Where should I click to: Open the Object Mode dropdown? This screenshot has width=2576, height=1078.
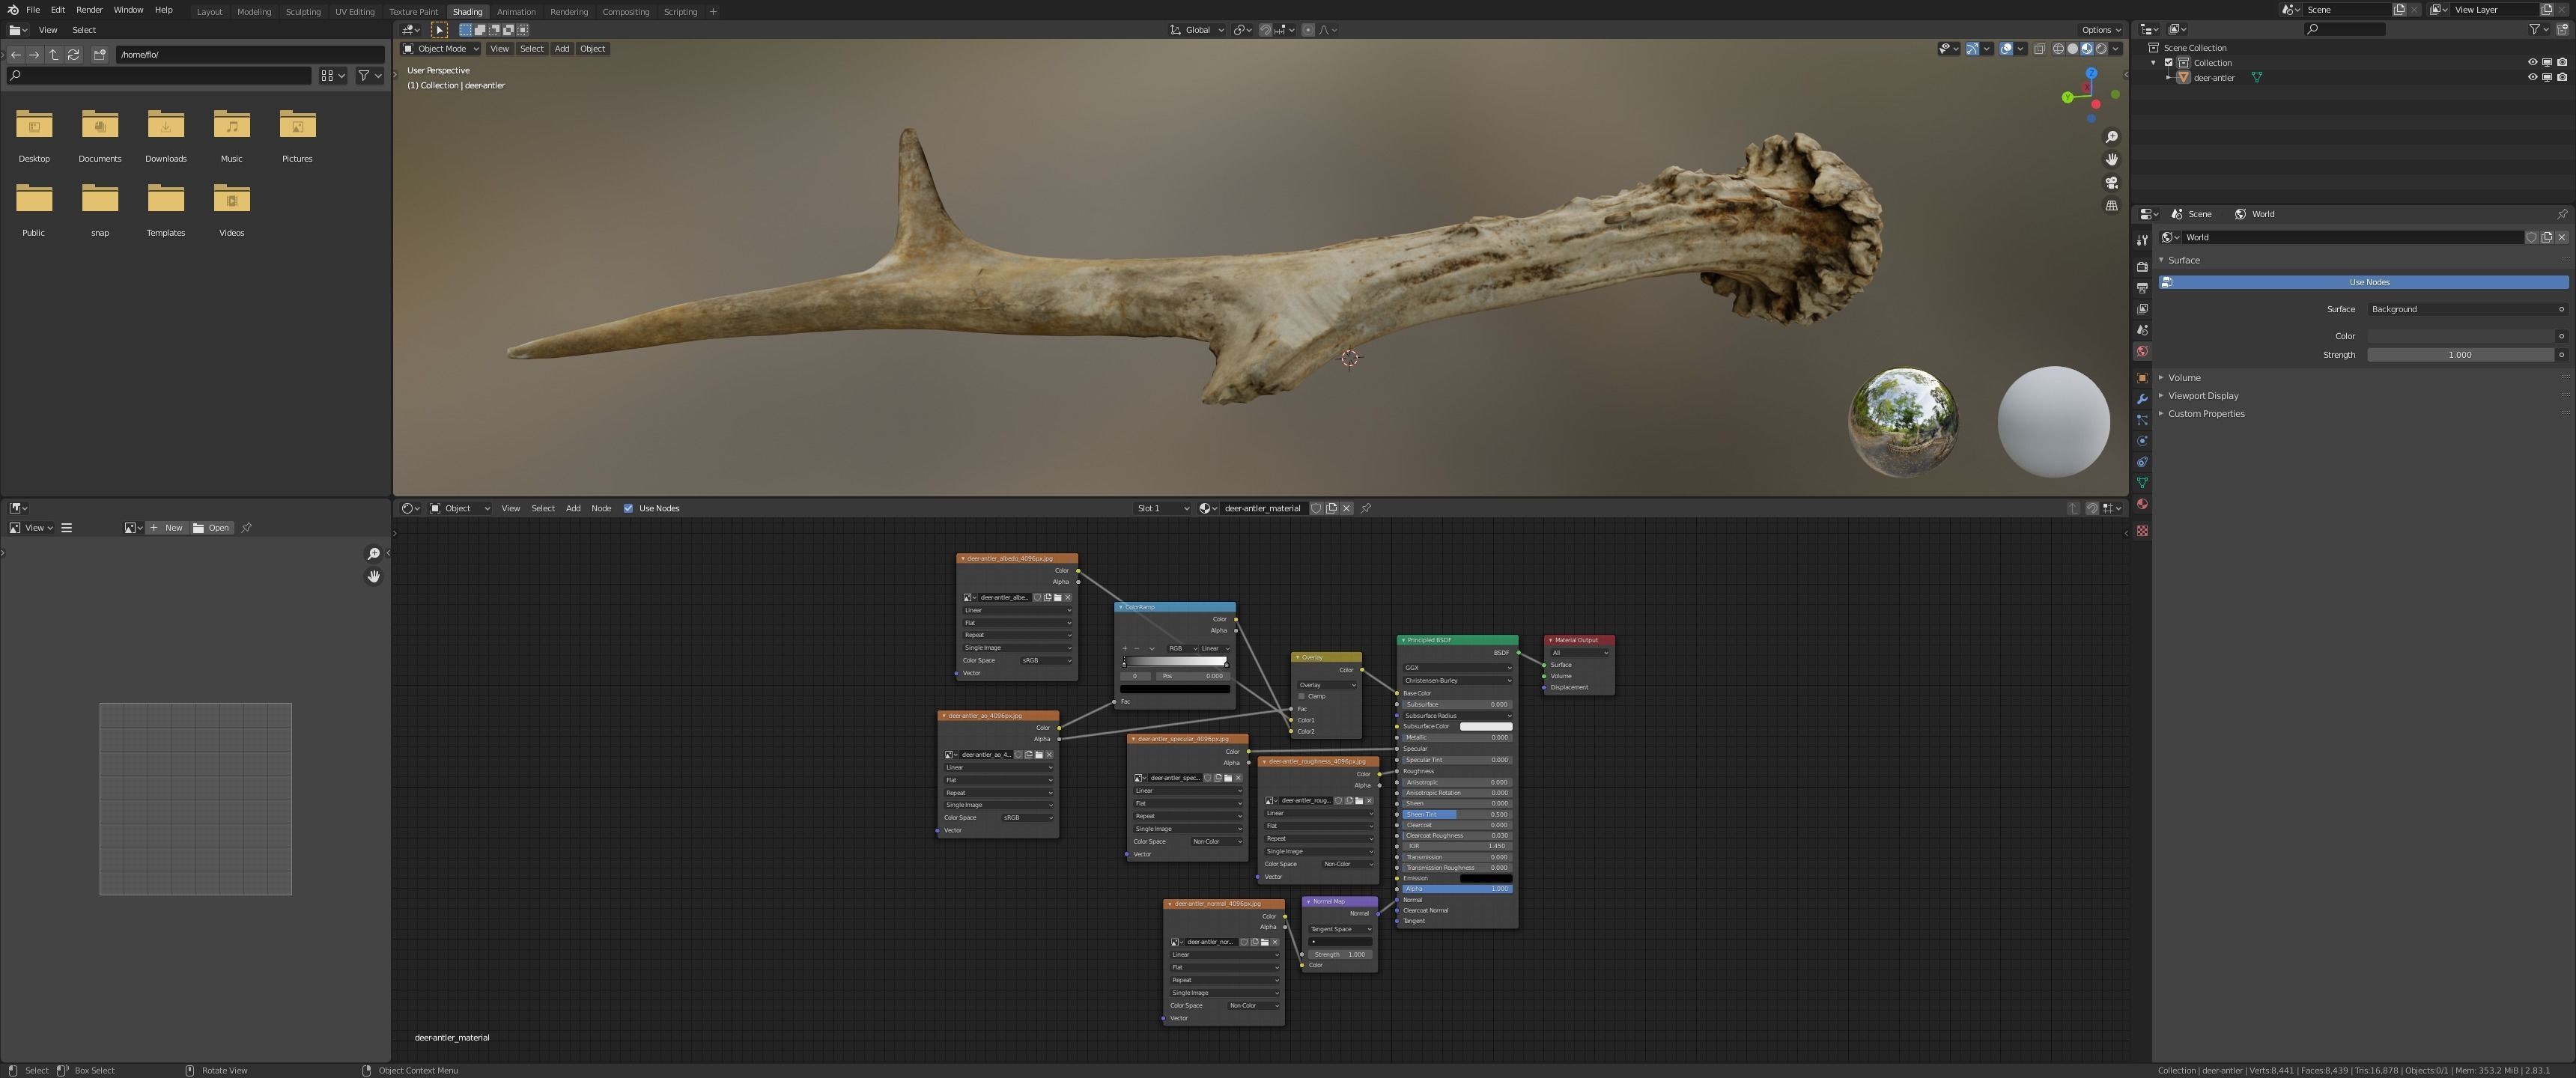pos(441,48)
